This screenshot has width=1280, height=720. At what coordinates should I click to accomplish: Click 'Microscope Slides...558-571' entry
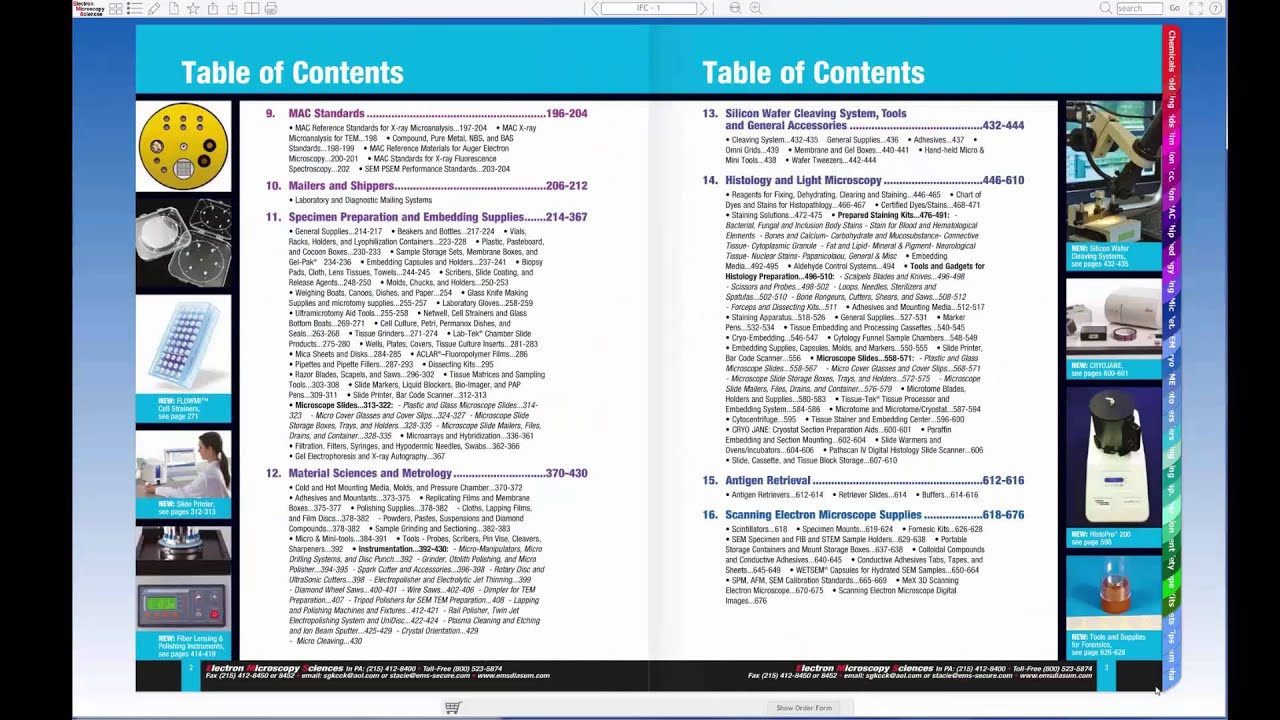tap(865, 358)
